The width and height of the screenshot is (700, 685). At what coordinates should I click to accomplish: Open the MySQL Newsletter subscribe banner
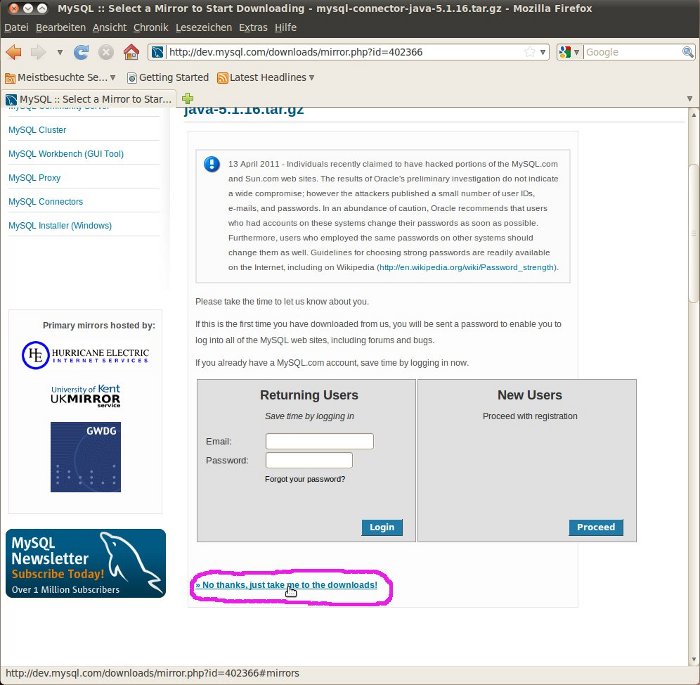pos(85,564)
